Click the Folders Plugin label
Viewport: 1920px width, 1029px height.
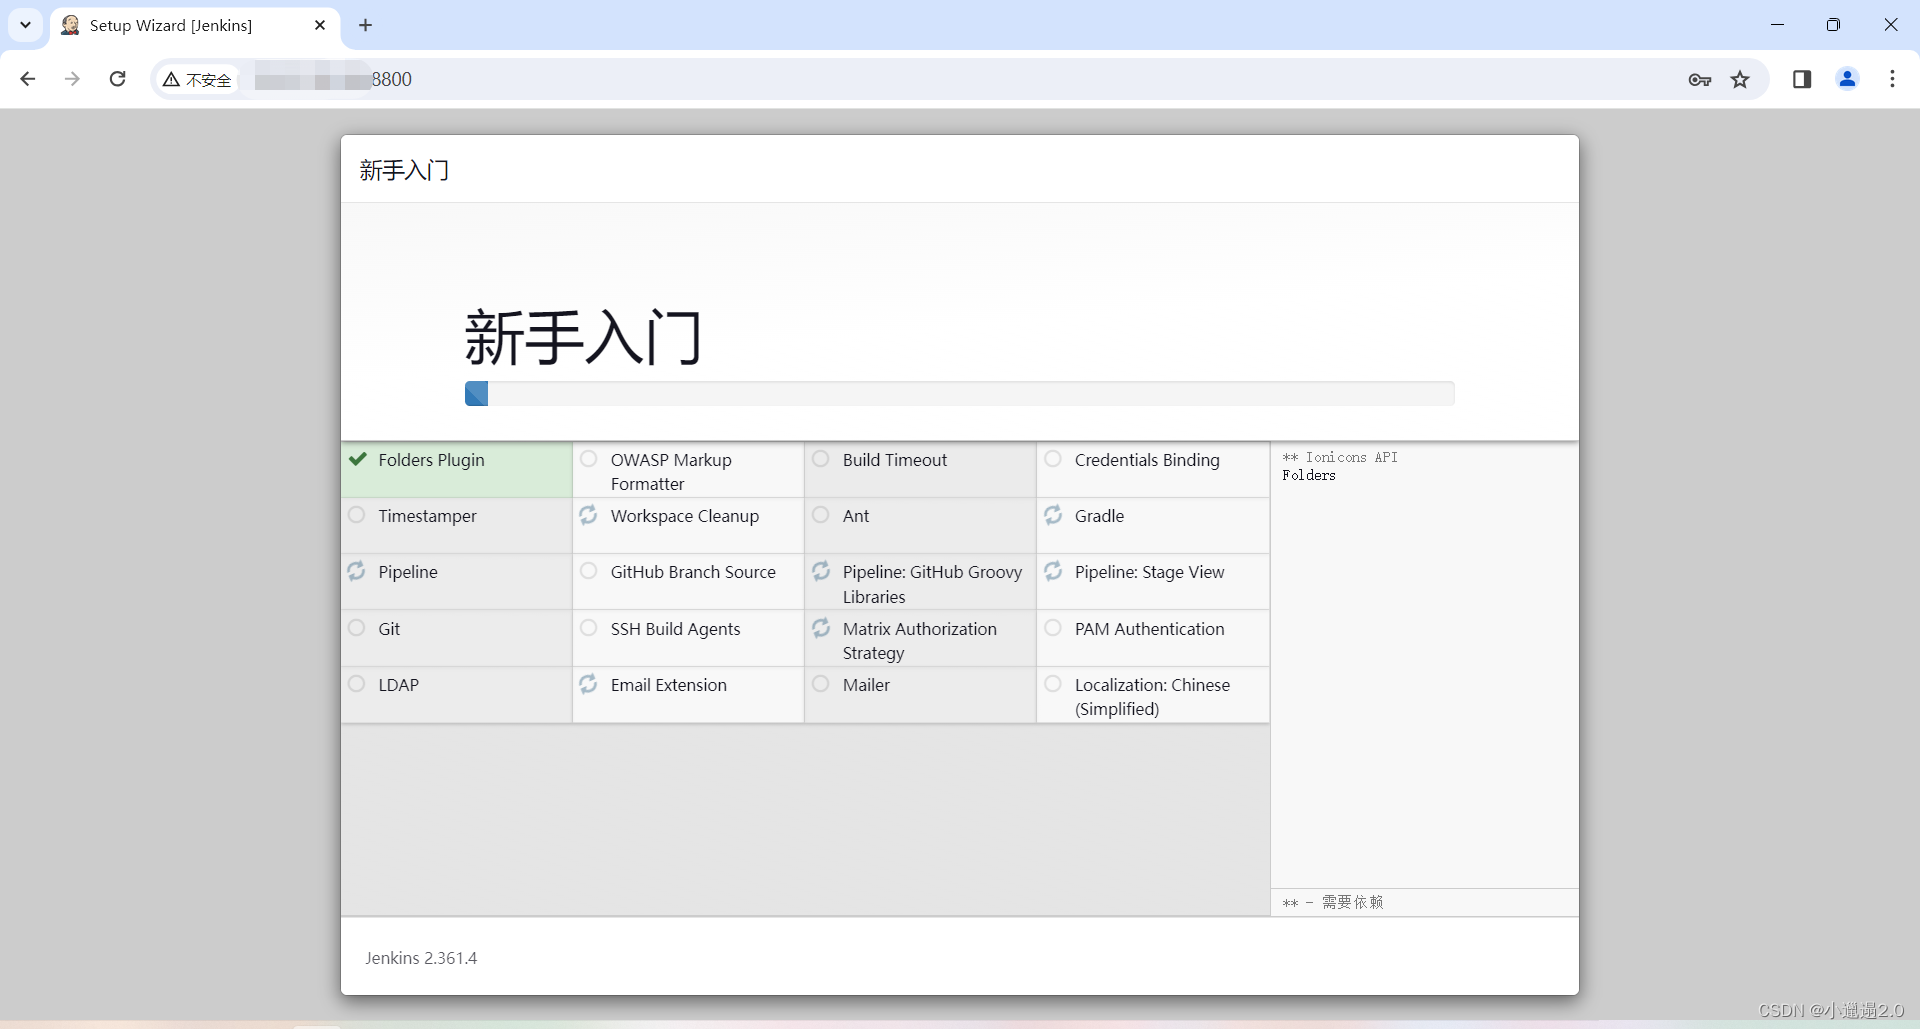tap(431, 460)
